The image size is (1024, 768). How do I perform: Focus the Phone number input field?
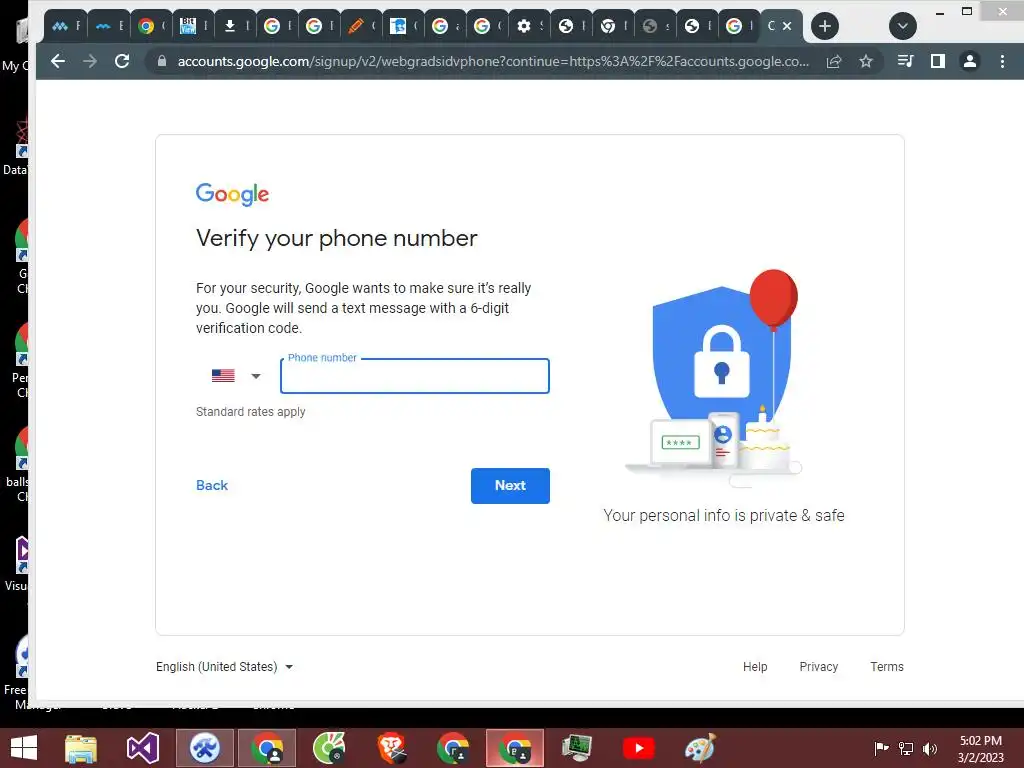[415, 376]
